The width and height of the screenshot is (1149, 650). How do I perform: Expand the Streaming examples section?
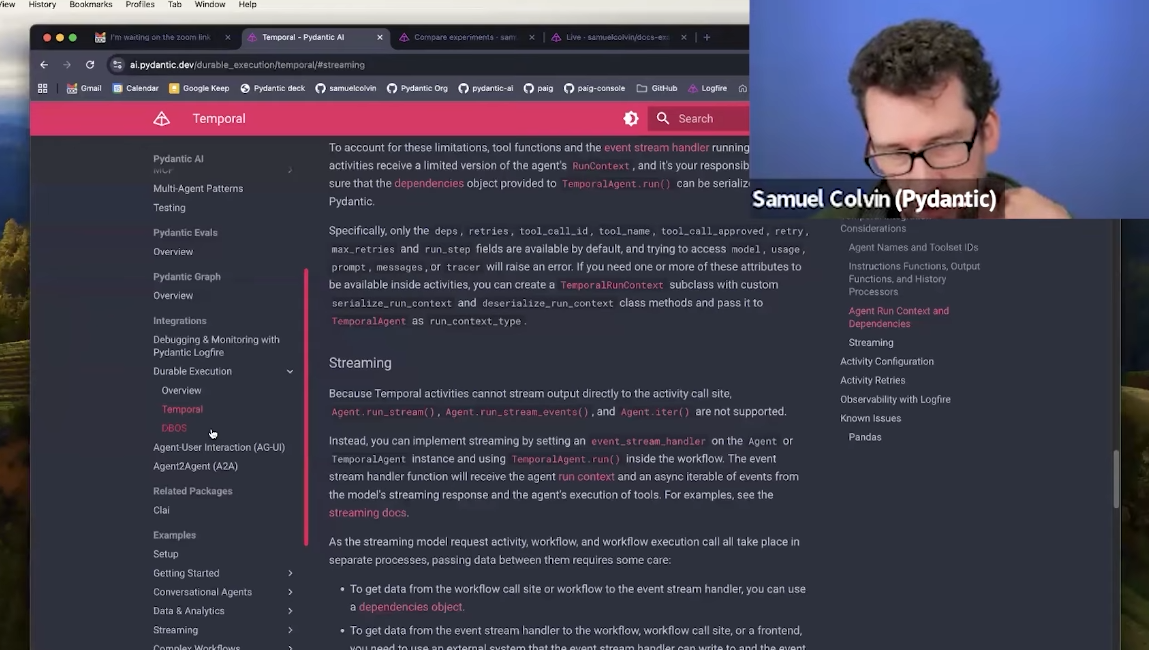click(290, 630)
